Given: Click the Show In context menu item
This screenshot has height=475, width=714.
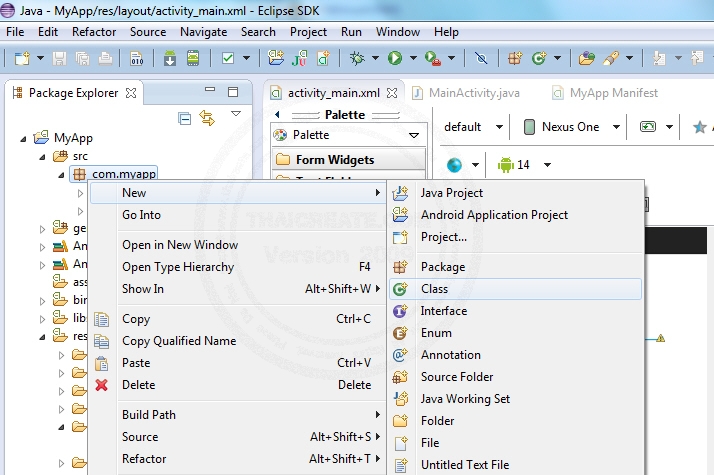Looking at the screenshot, I should tap(237, 289).
